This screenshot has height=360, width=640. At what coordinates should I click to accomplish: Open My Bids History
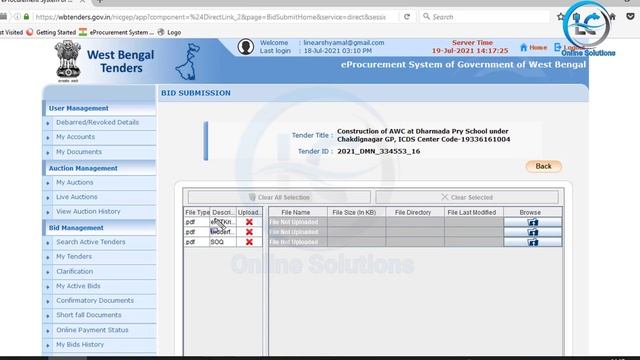click(80, 344)
